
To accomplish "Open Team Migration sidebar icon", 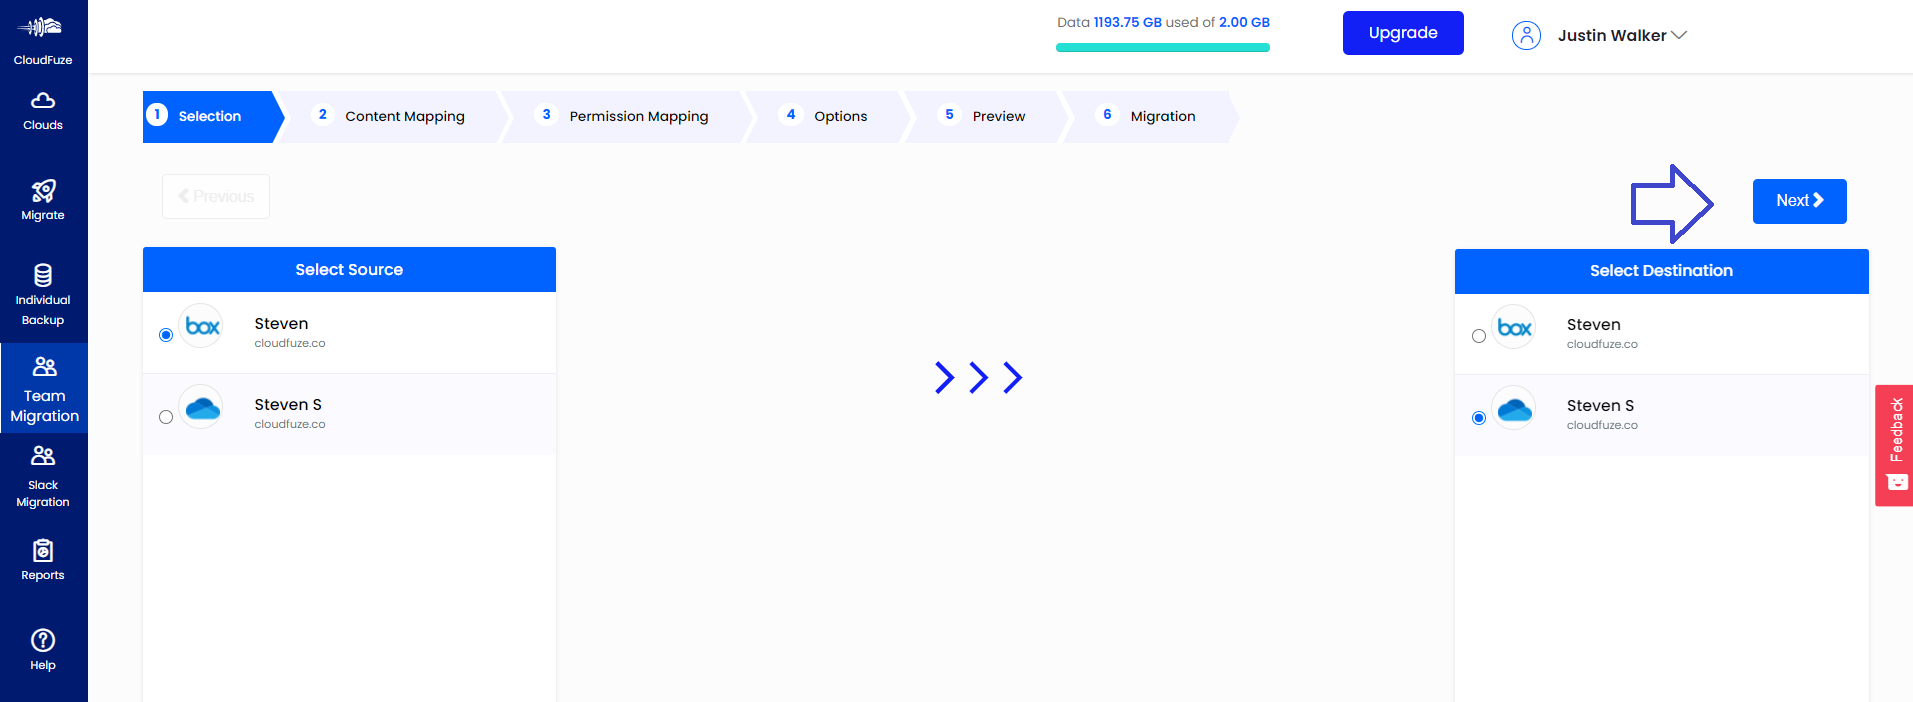I will 44,367.
